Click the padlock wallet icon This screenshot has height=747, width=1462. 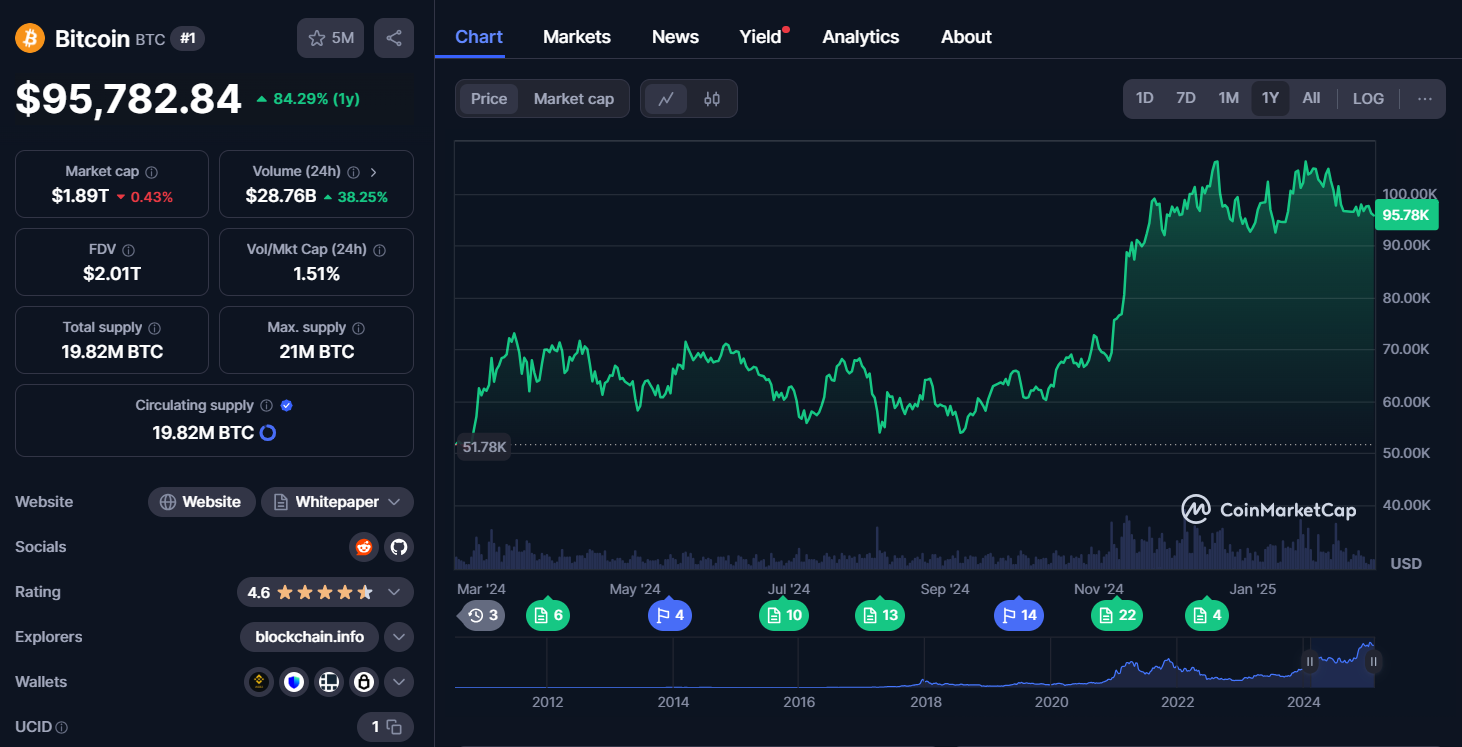coord(364,682)
